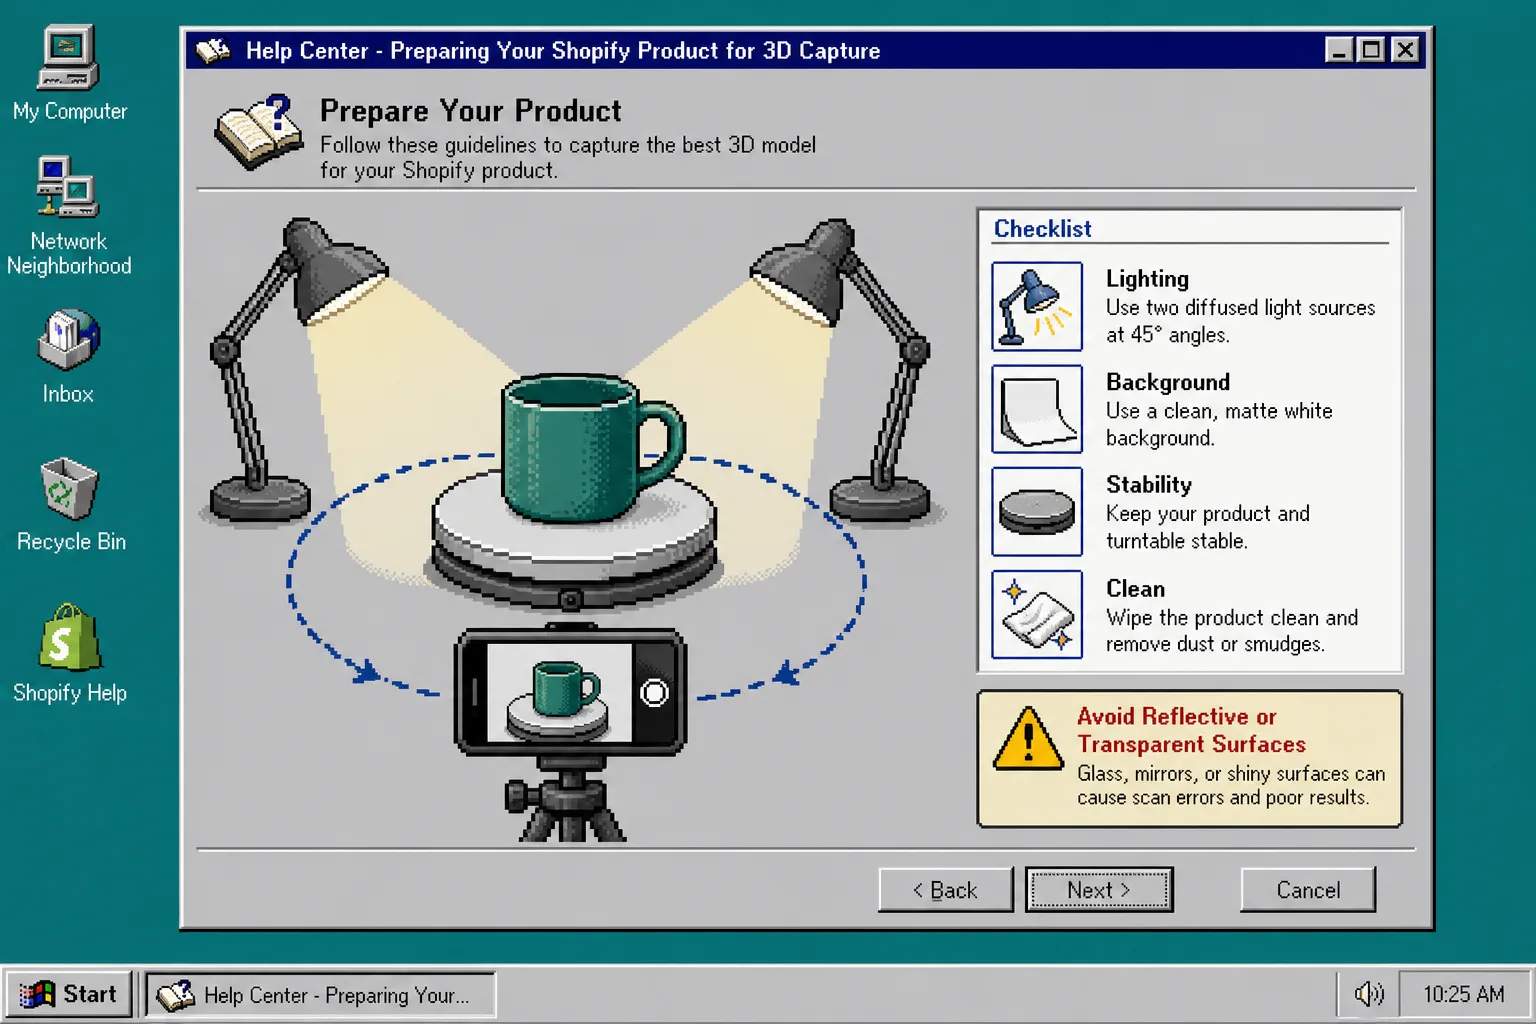Open the Start menu
The width and height of the screenshot is (1536, 1024).
click(69, 994)
